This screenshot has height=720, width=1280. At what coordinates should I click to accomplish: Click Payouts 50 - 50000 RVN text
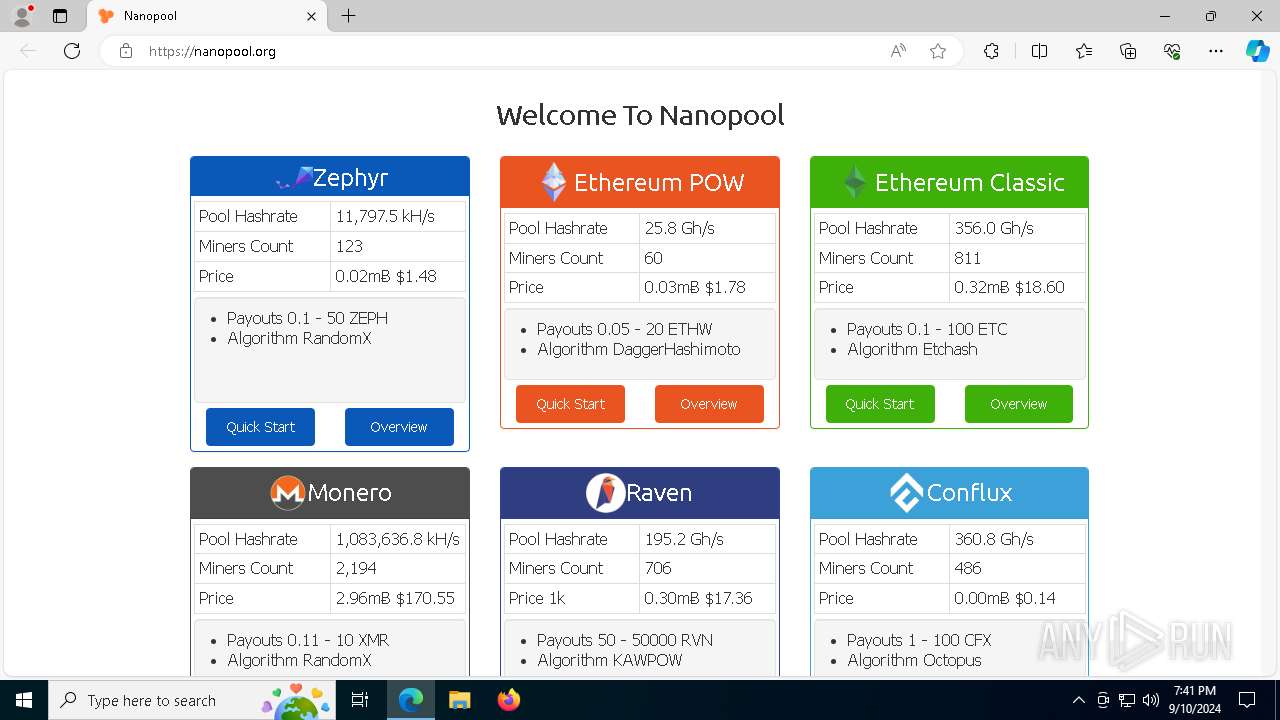[x=625, y=640]
